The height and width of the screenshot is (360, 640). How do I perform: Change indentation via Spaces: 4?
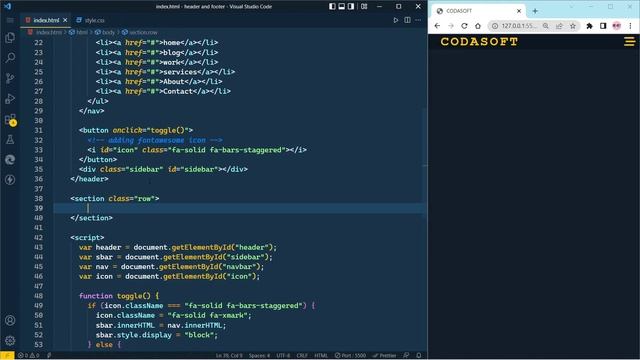(260, 356)
